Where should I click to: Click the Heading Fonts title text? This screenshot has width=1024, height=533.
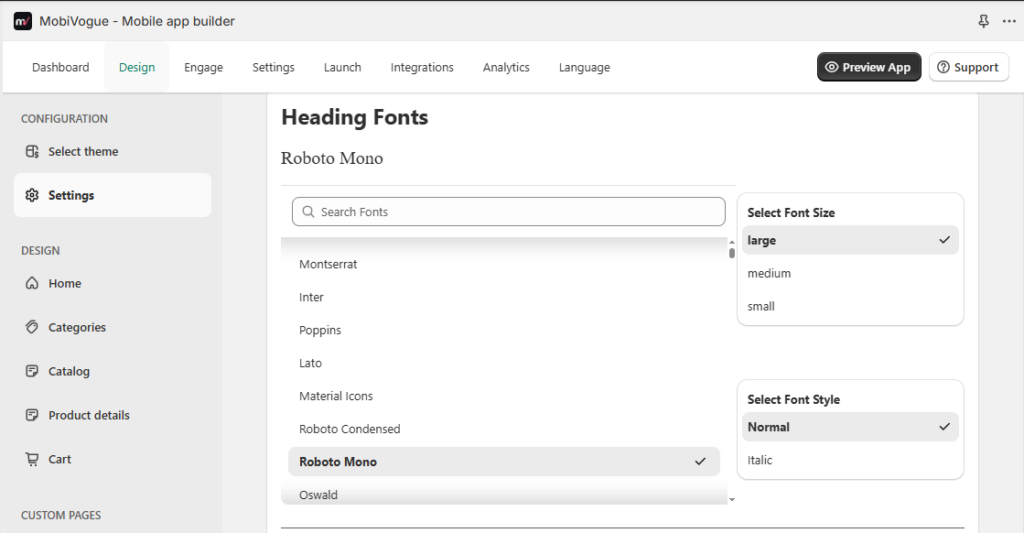click(355, 118)
